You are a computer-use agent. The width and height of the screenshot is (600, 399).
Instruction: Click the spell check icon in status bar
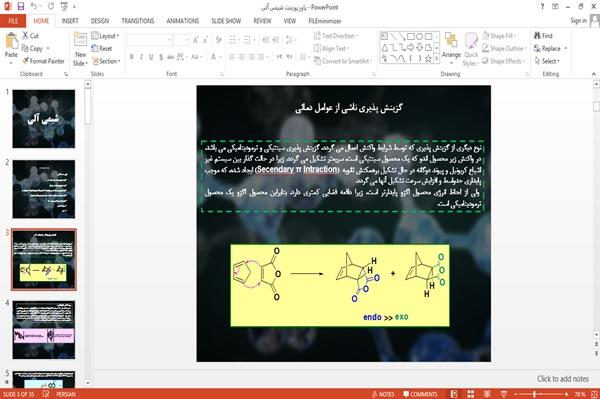(x=46, y=394)
